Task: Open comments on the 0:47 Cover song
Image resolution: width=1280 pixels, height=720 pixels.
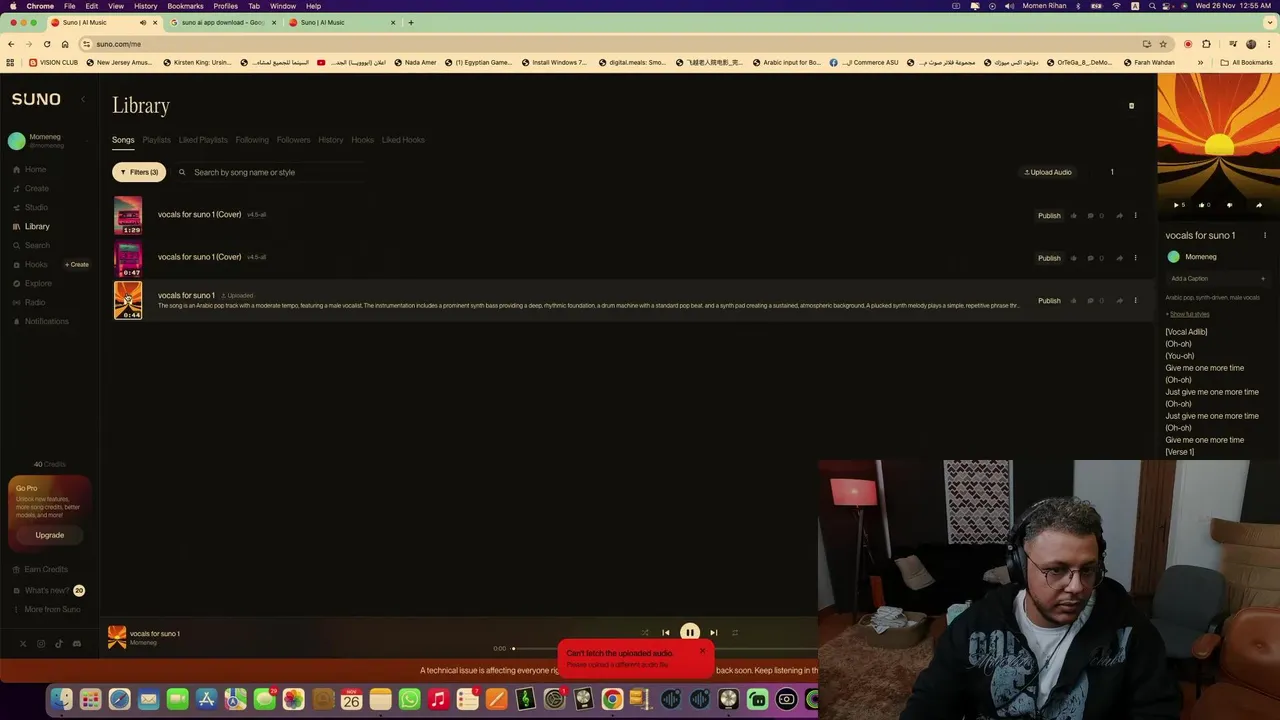Action: click(1095, 258)
